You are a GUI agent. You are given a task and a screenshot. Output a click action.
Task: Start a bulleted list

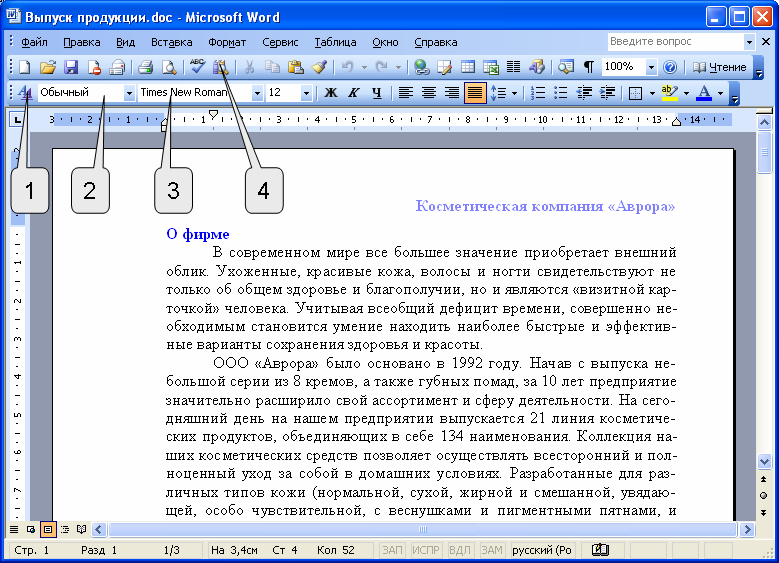click(560, 92)
